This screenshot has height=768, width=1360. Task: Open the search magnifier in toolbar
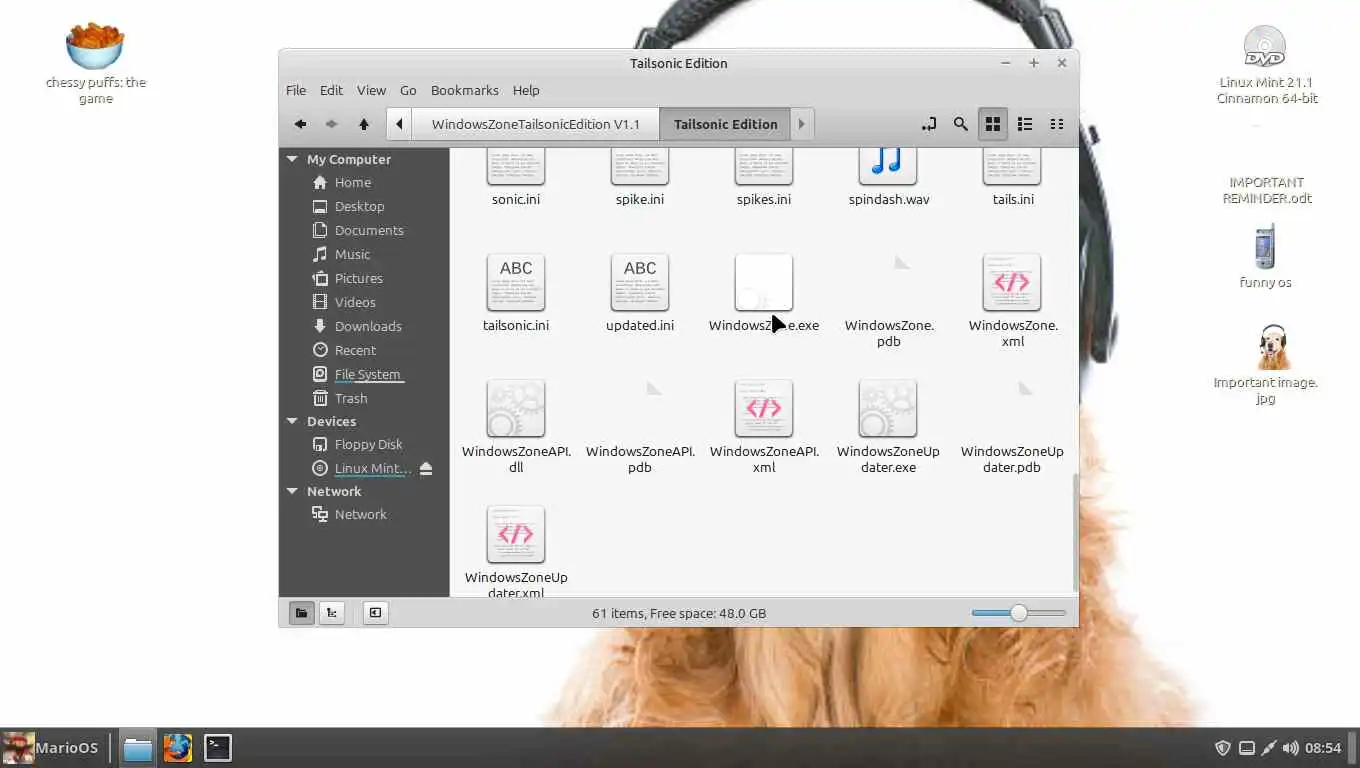pyautogui.click(x=961, y=124)
